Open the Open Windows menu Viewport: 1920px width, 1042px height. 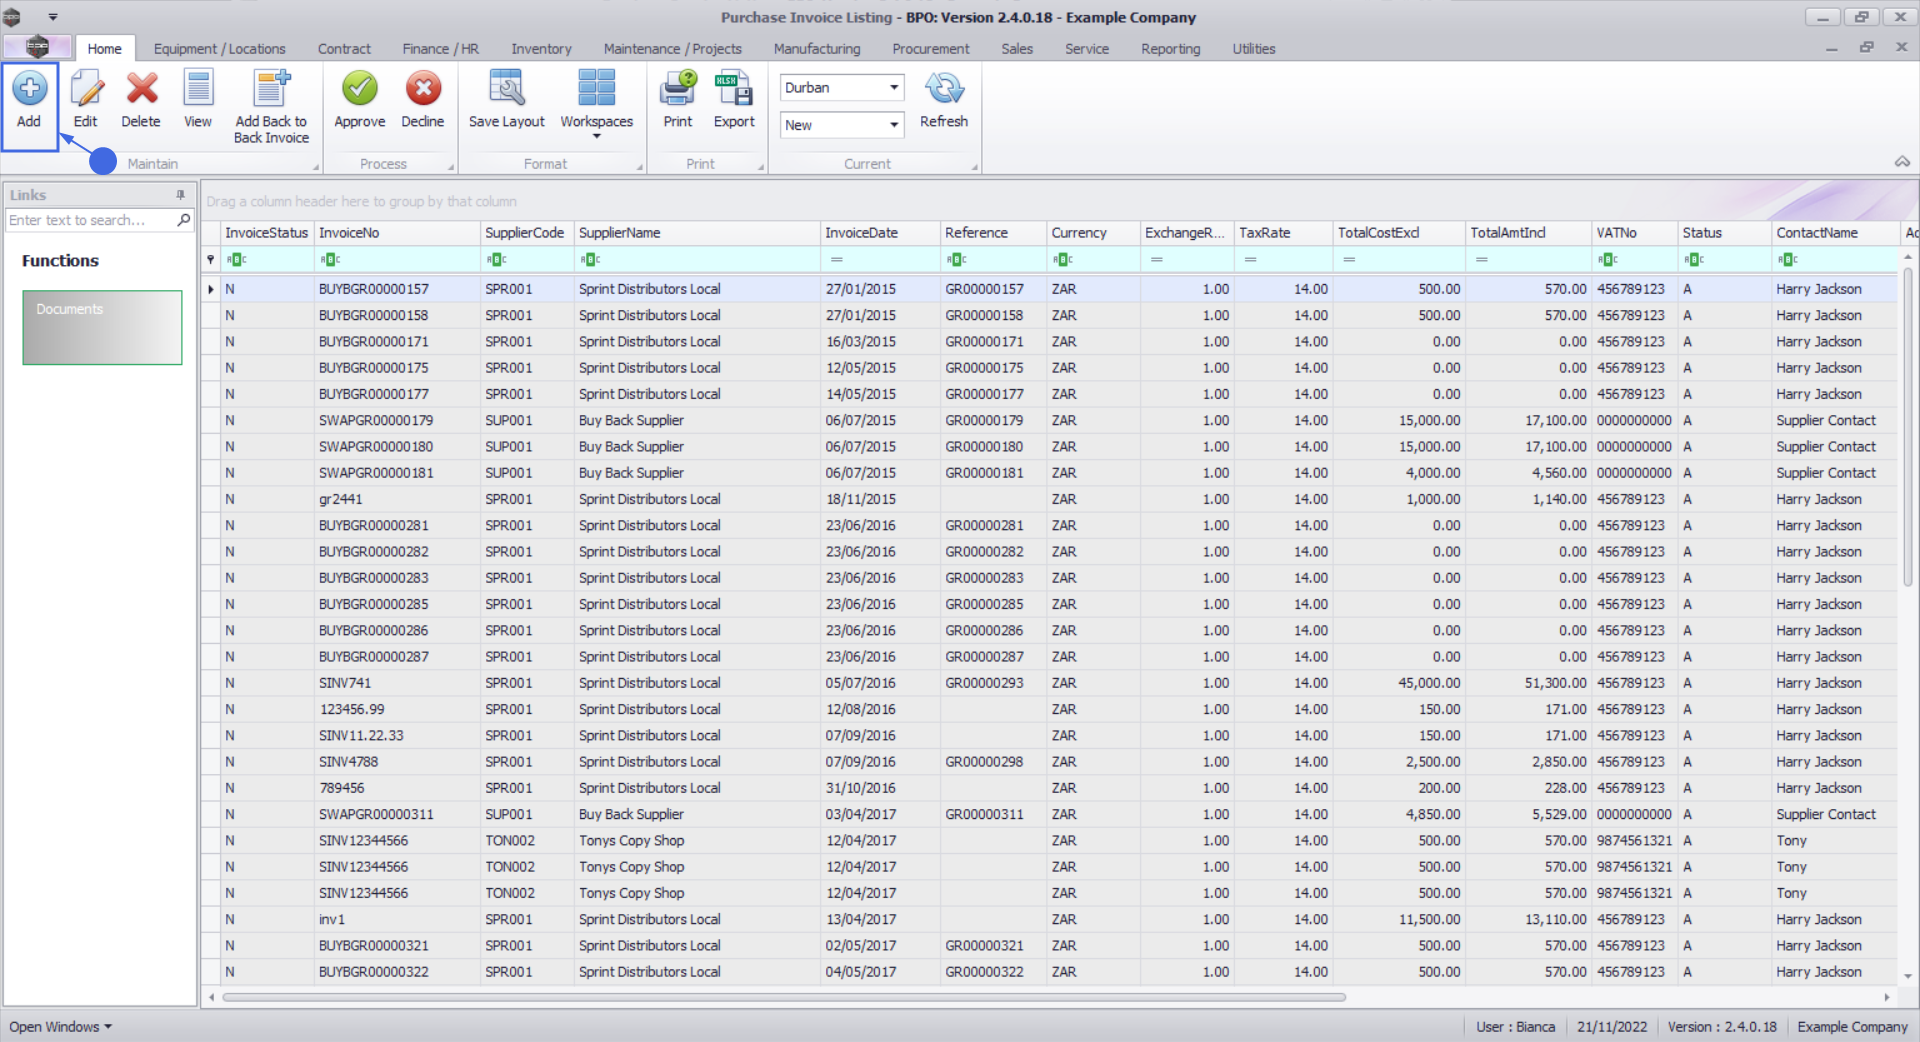60,1027
